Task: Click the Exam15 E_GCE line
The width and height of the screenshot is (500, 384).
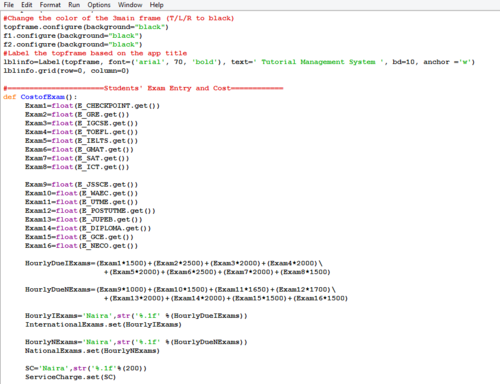Action: pos(79,237)
